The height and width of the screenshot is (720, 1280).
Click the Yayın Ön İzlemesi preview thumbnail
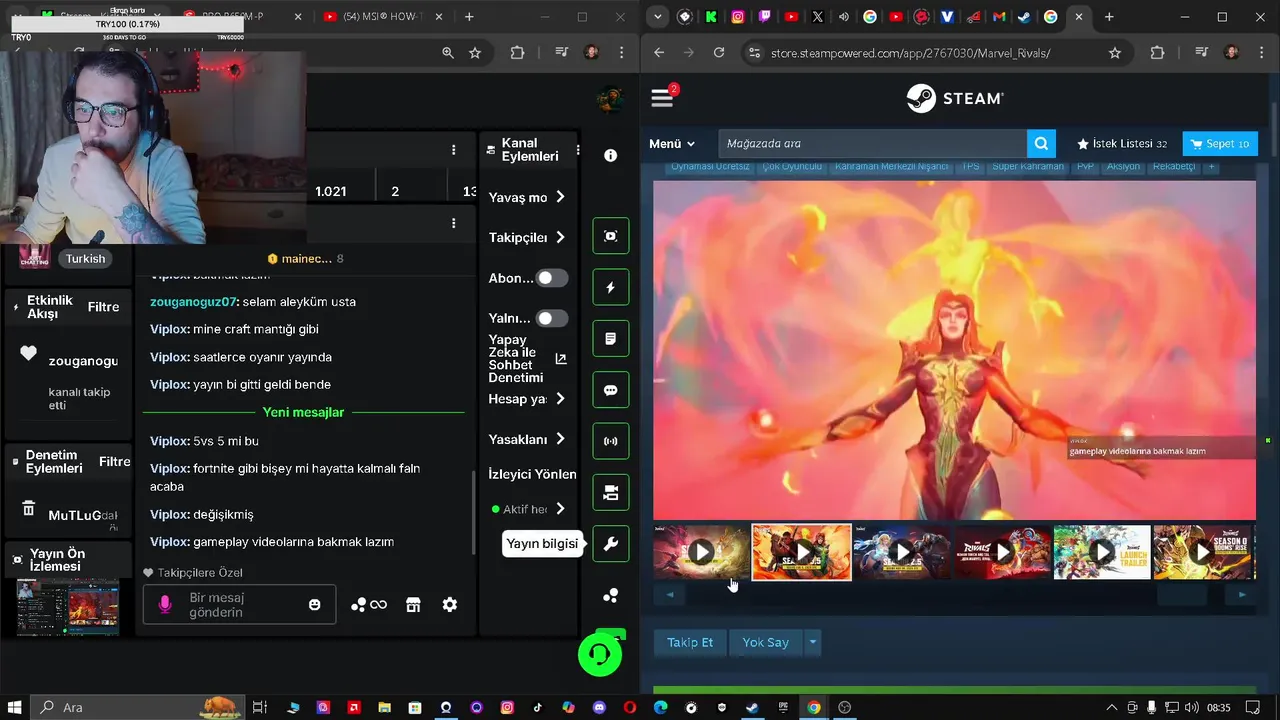(x=68, y=607)
